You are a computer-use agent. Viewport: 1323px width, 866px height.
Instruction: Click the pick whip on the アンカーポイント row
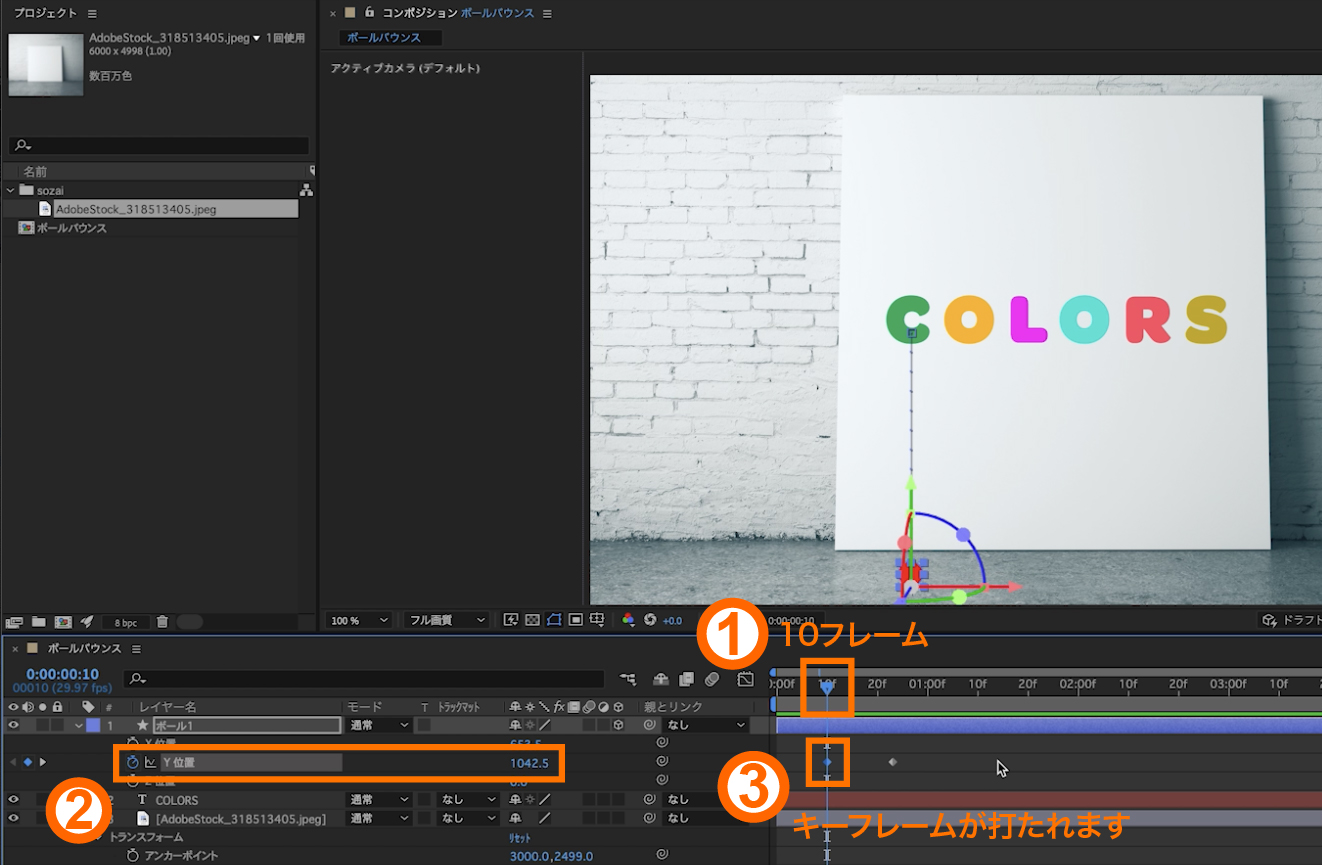661,856
